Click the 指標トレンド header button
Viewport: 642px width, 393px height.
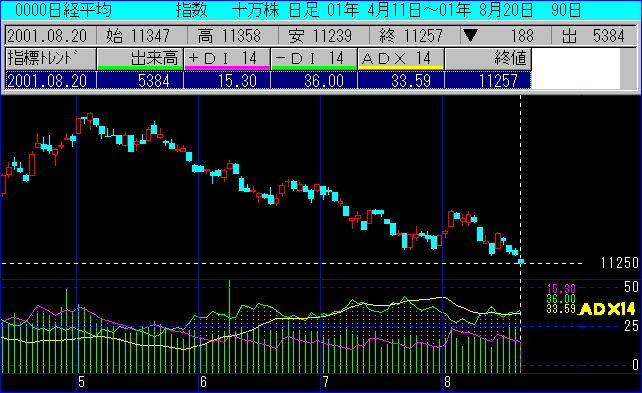[51, 59]
